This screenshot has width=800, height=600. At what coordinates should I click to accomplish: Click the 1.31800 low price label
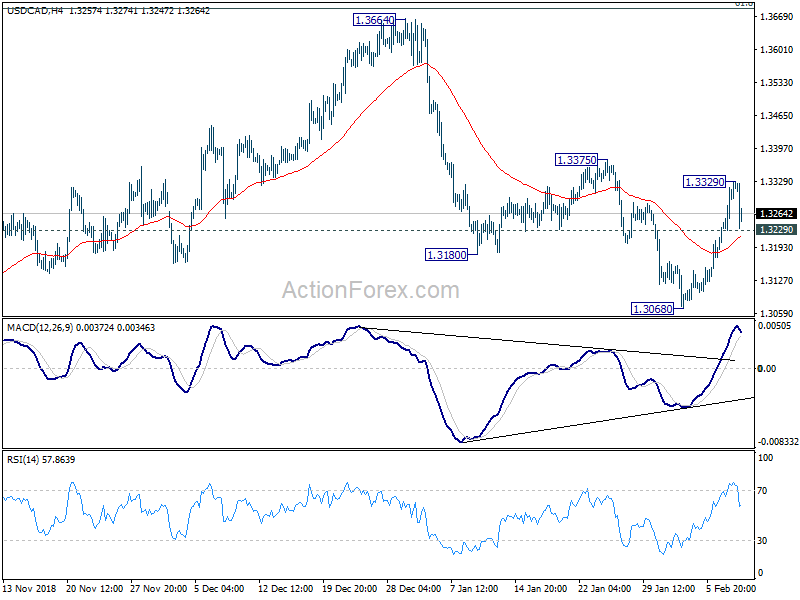pos(446,255)
